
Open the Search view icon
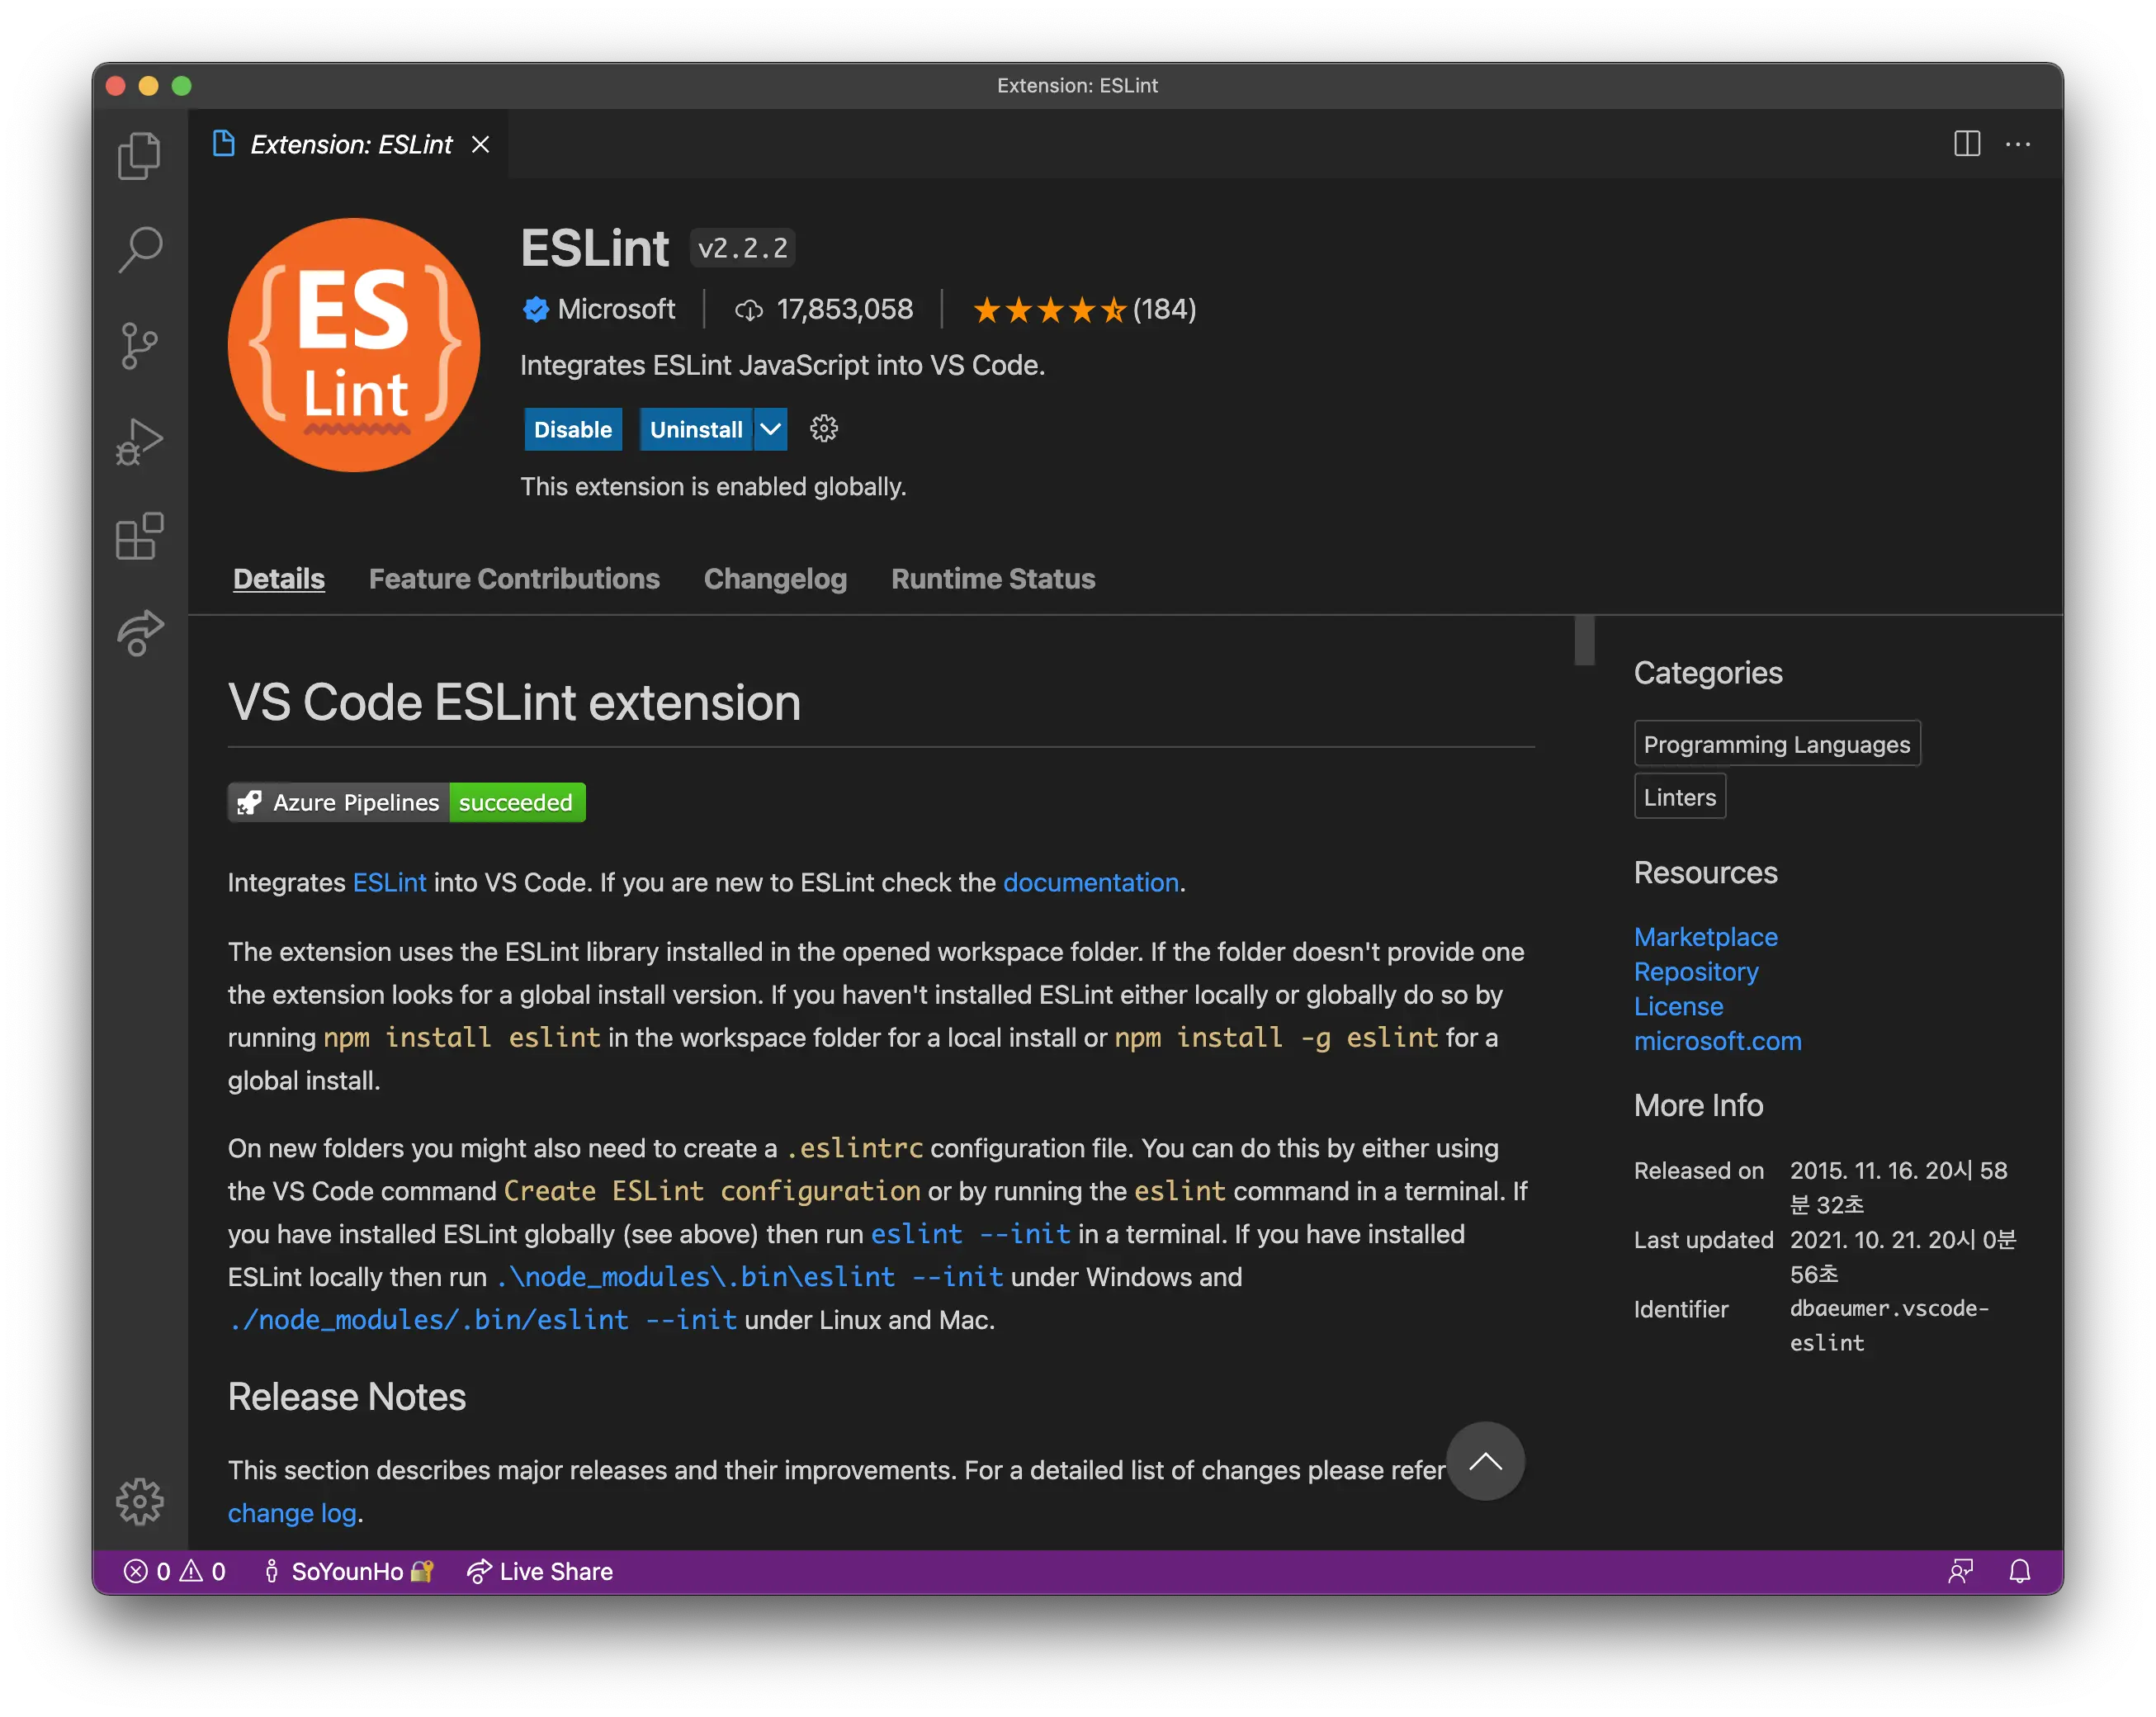[139, 250]
